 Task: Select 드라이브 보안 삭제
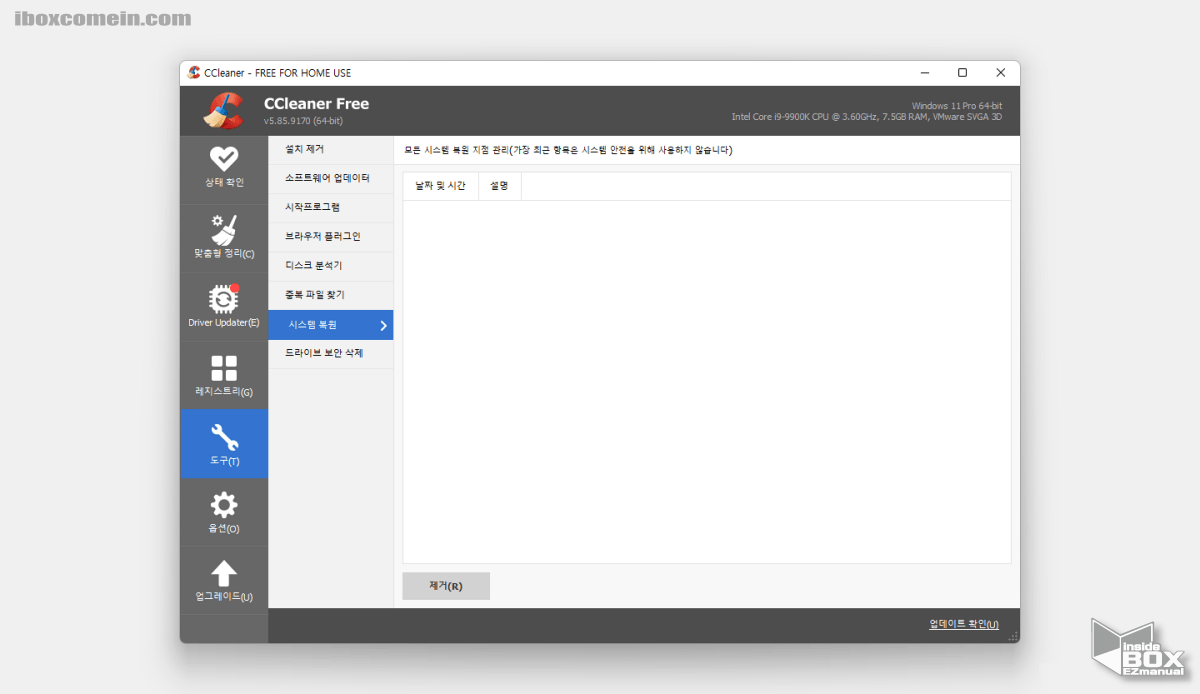pos(326,353)
